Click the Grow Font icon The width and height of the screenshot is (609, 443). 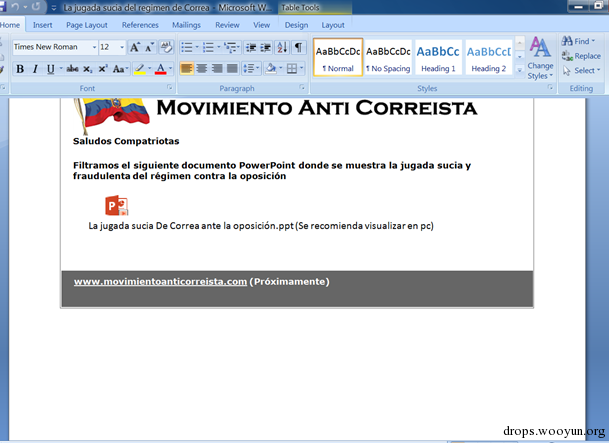point(135,47)
